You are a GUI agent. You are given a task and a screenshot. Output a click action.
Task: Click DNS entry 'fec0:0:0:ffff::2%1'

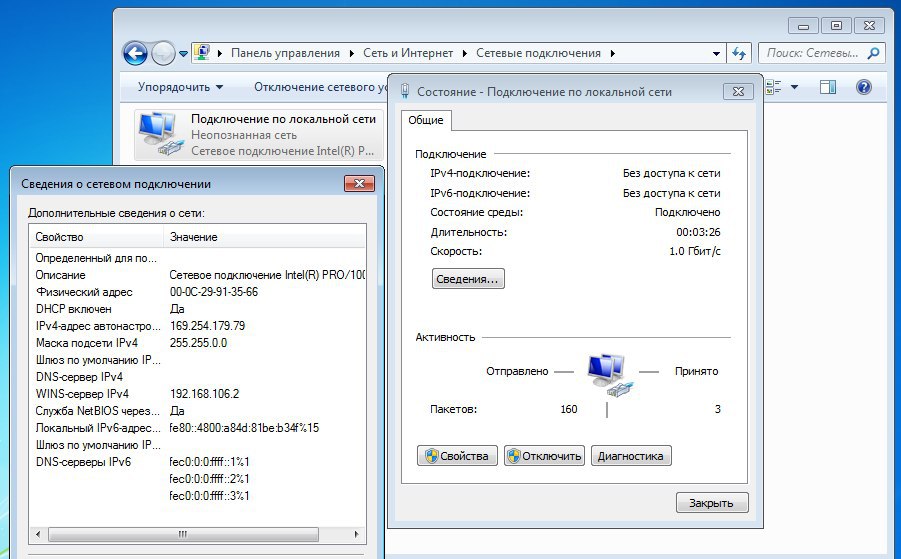pos(210,479)
